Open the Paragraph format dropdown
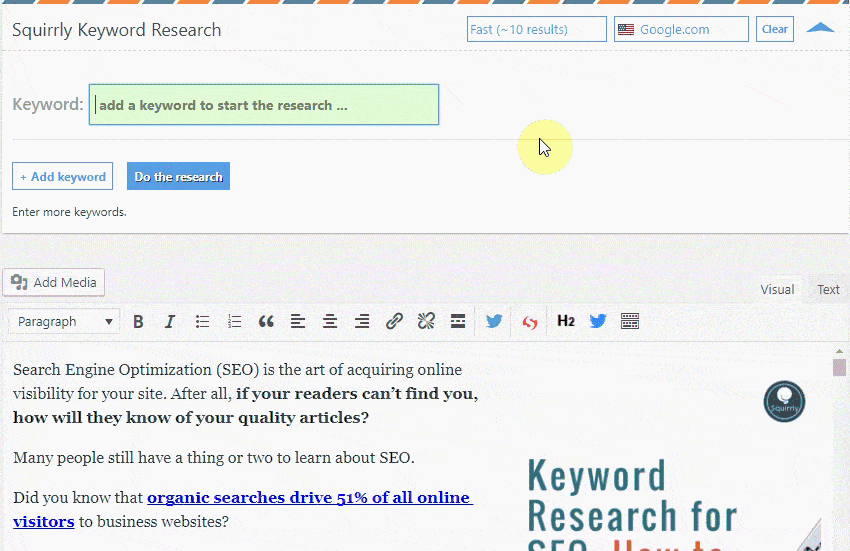 click(x=64, y=322)
